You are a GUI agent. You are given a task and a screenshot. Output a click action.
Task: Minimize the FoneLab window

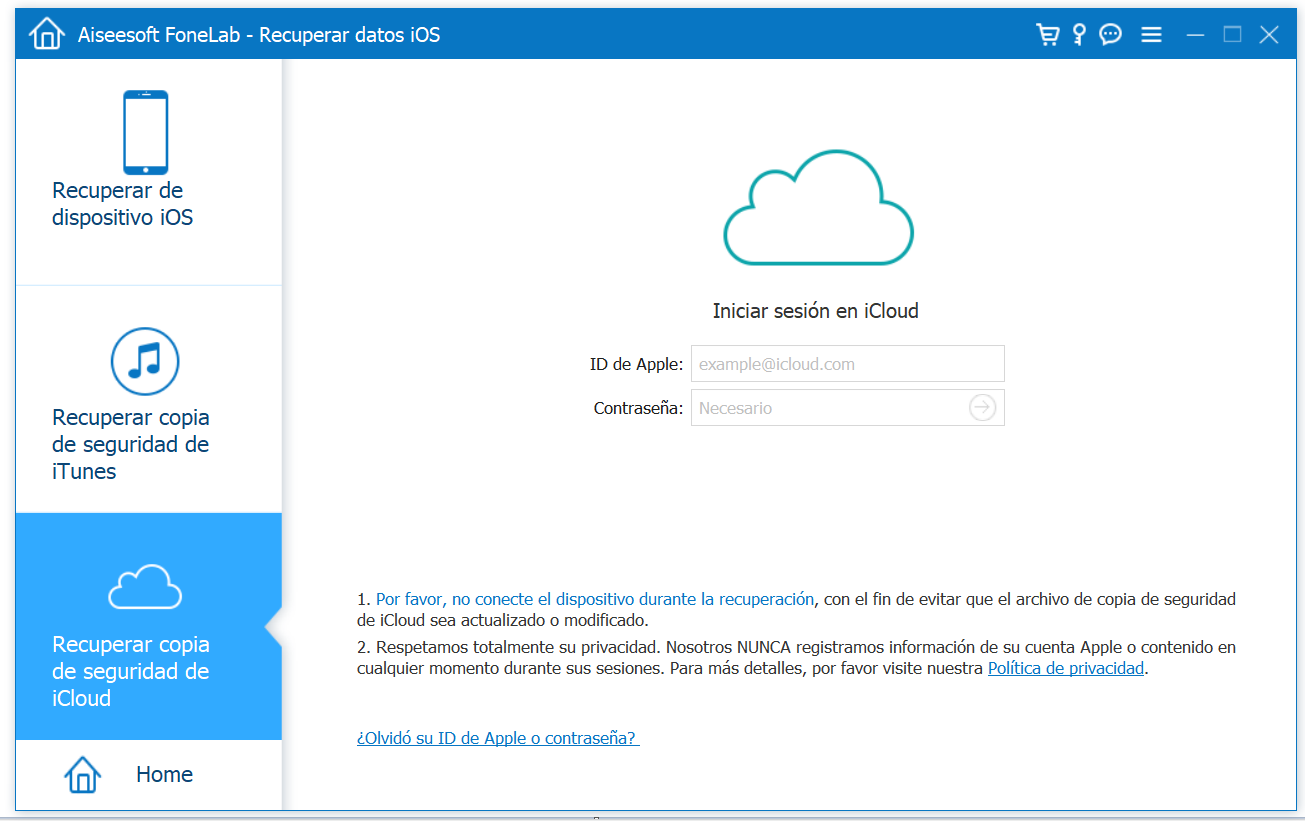point(1196,35)
